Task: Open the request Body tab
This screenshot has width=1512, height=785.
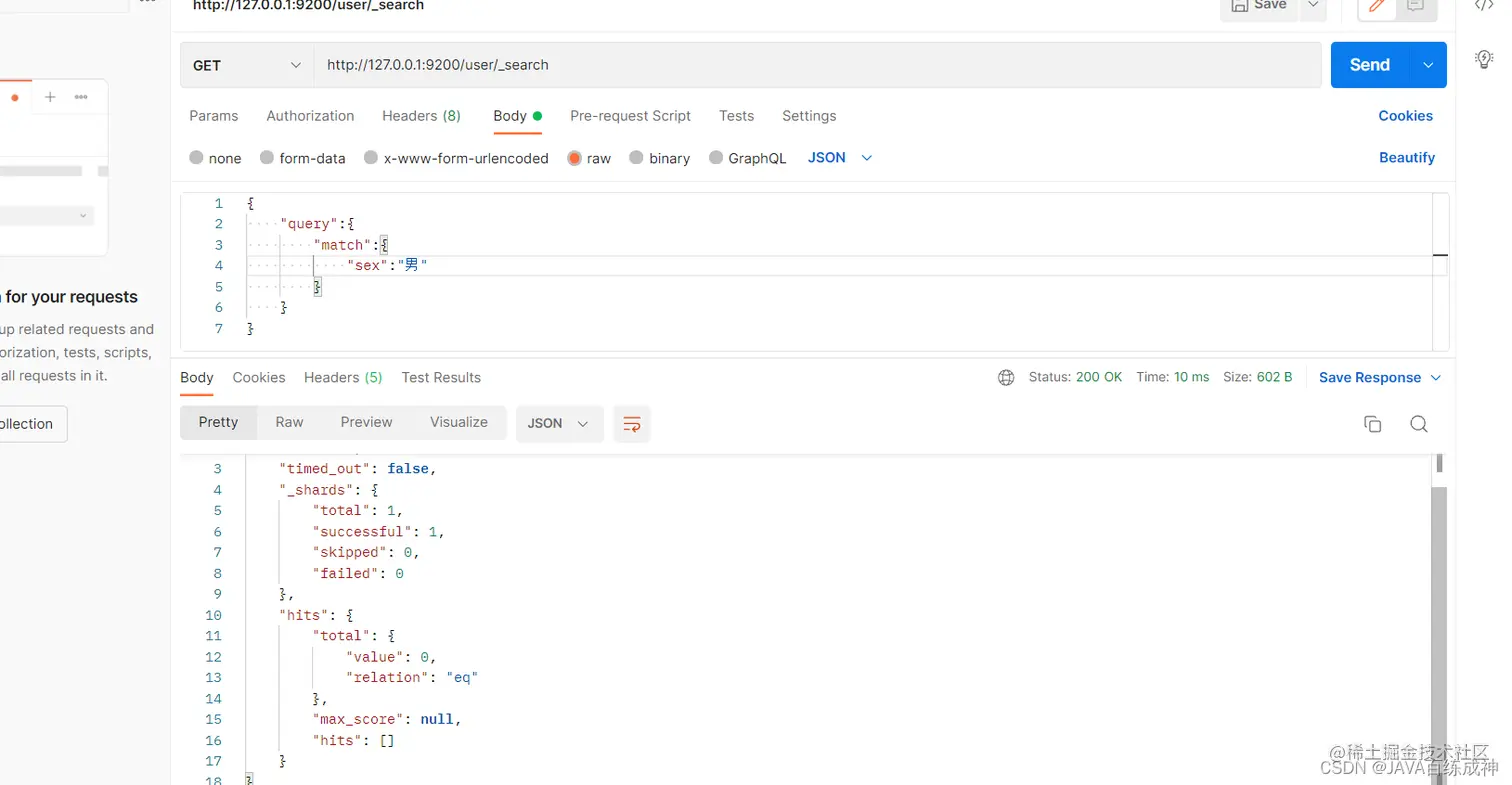Action: coord(517,116)
